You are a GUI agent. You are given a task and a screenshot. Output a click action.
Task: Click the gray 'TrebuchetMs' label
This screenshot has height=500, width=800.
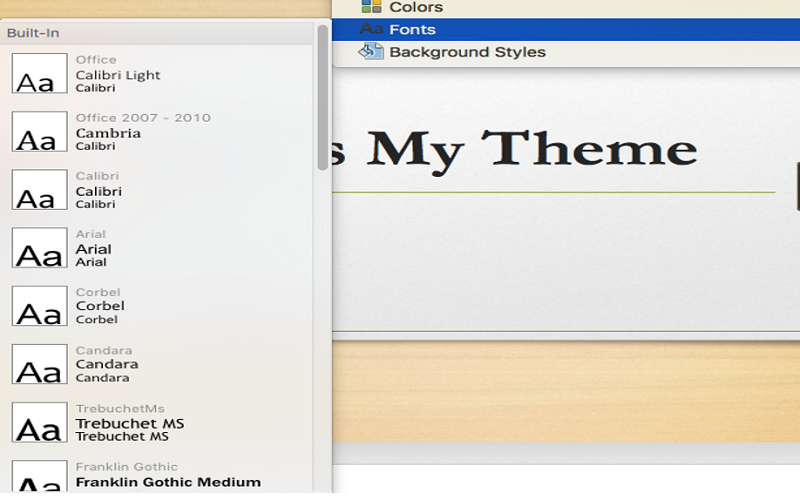point(120,409)
